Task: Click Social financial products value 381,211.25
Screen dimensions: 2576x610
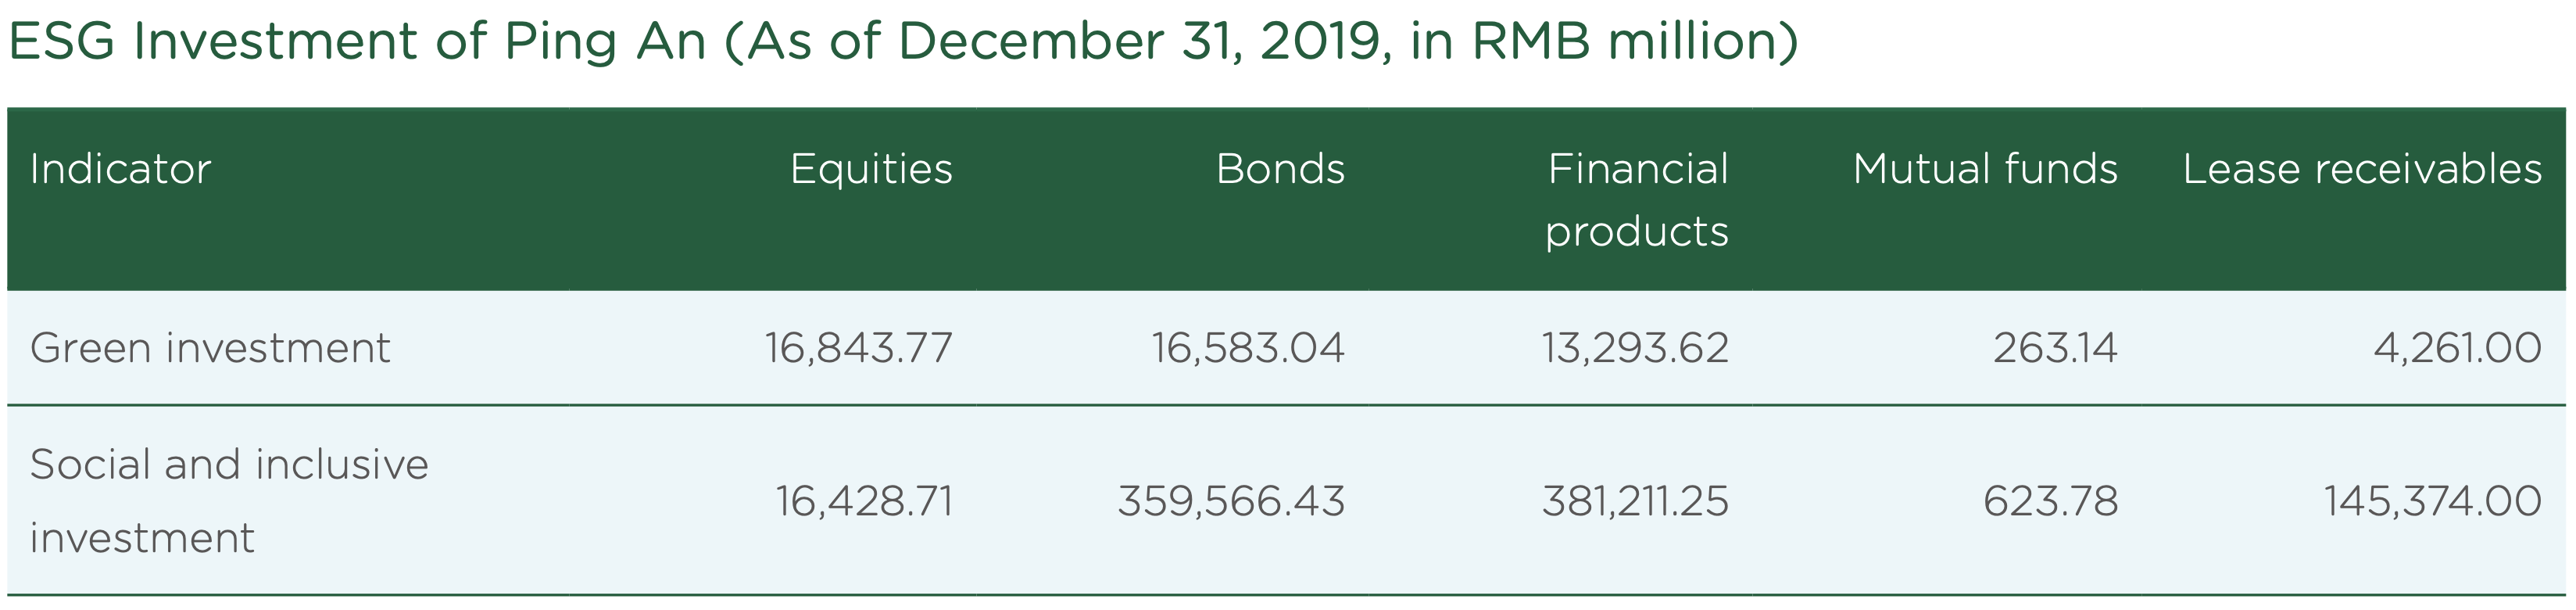Action: pos(1635,501)
